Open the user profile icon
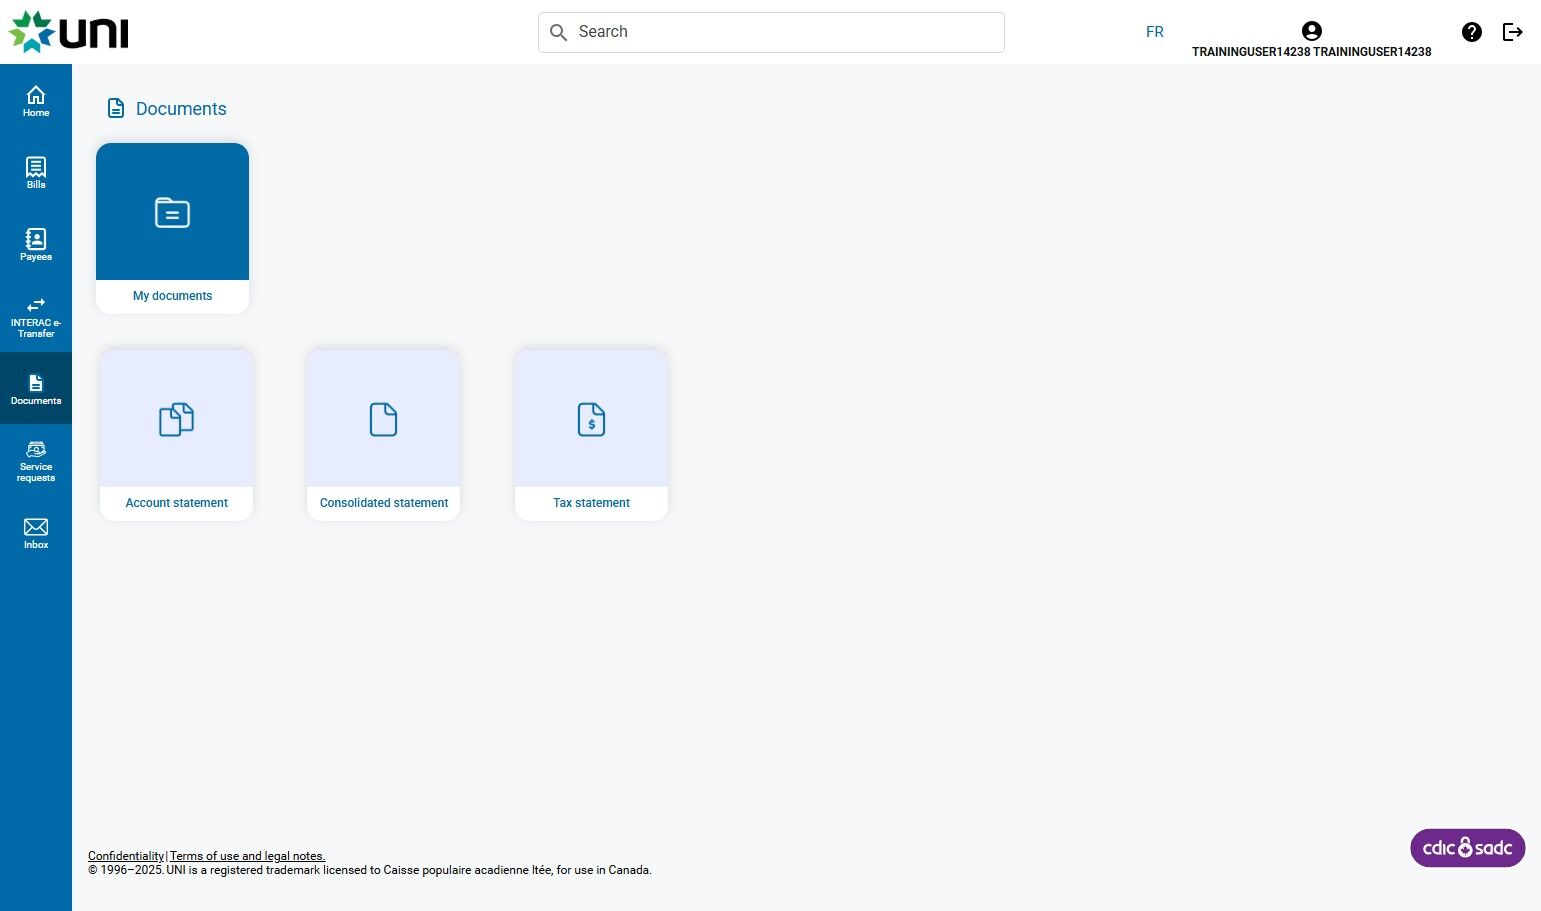1541x911 pixels. [1312, 31]
